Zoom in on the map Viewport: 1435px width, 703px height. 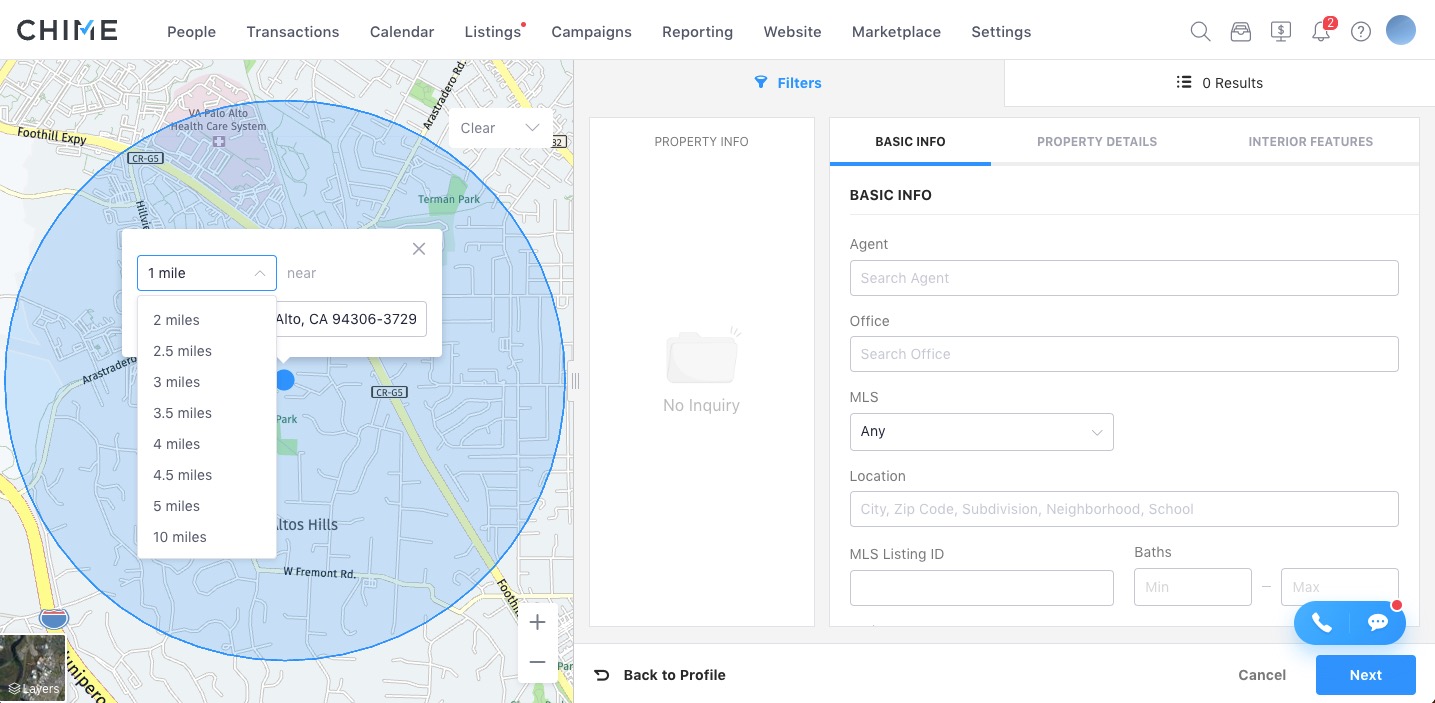click(537, 622)
